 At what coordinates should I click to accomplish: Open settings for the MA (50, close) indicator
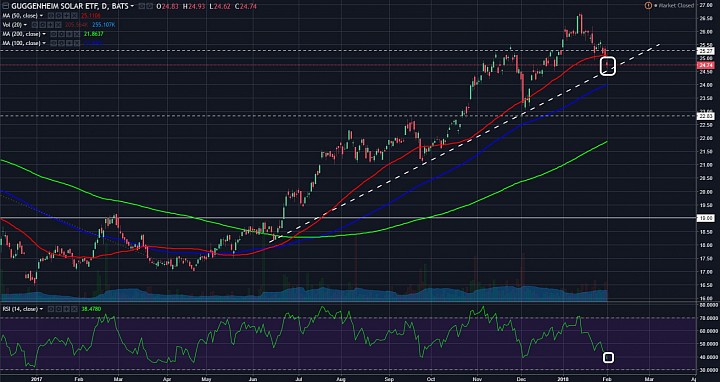[59, 16]
